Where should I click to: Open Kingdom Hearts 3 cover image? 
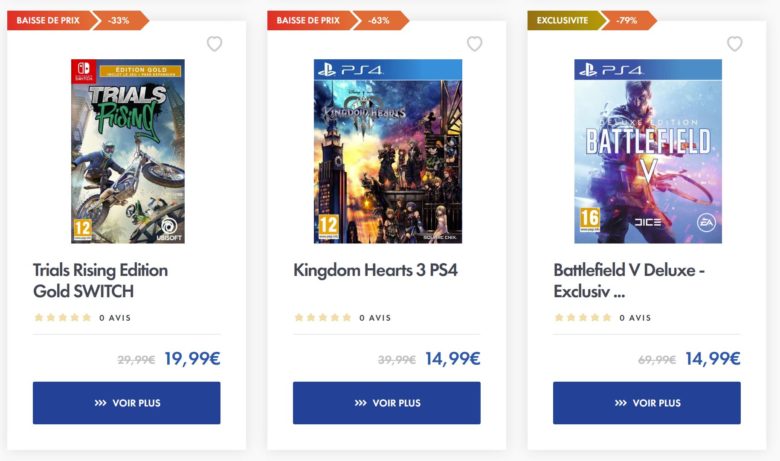[x=387, y=151]
